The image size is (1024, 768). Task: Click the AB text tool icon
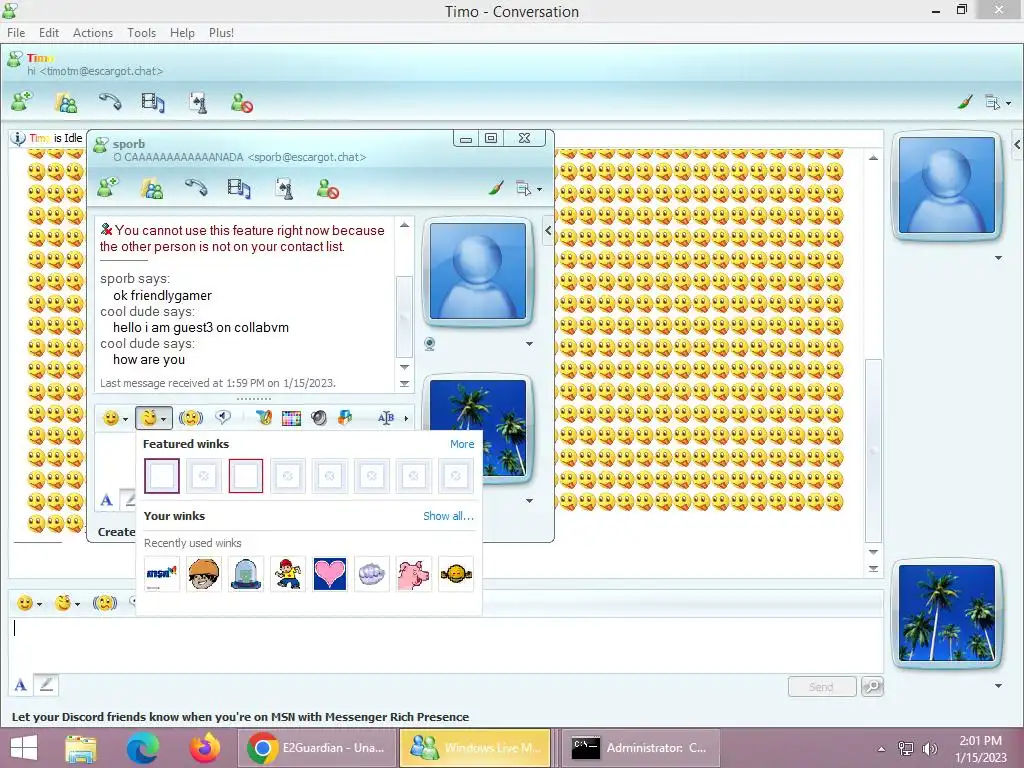386,418
